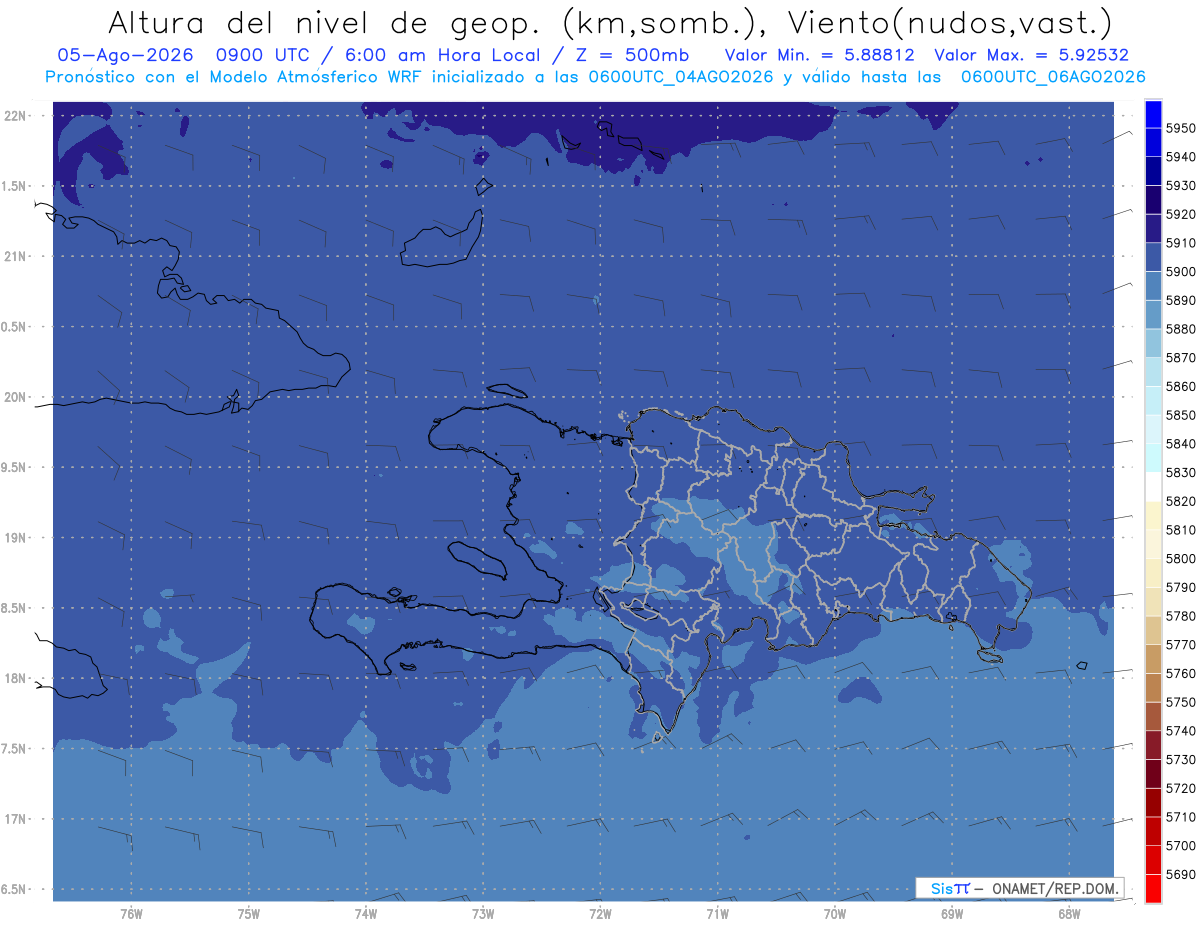Click the 69W longitude axis label
Screen dimensions: 1200x927
coord(952,913)
